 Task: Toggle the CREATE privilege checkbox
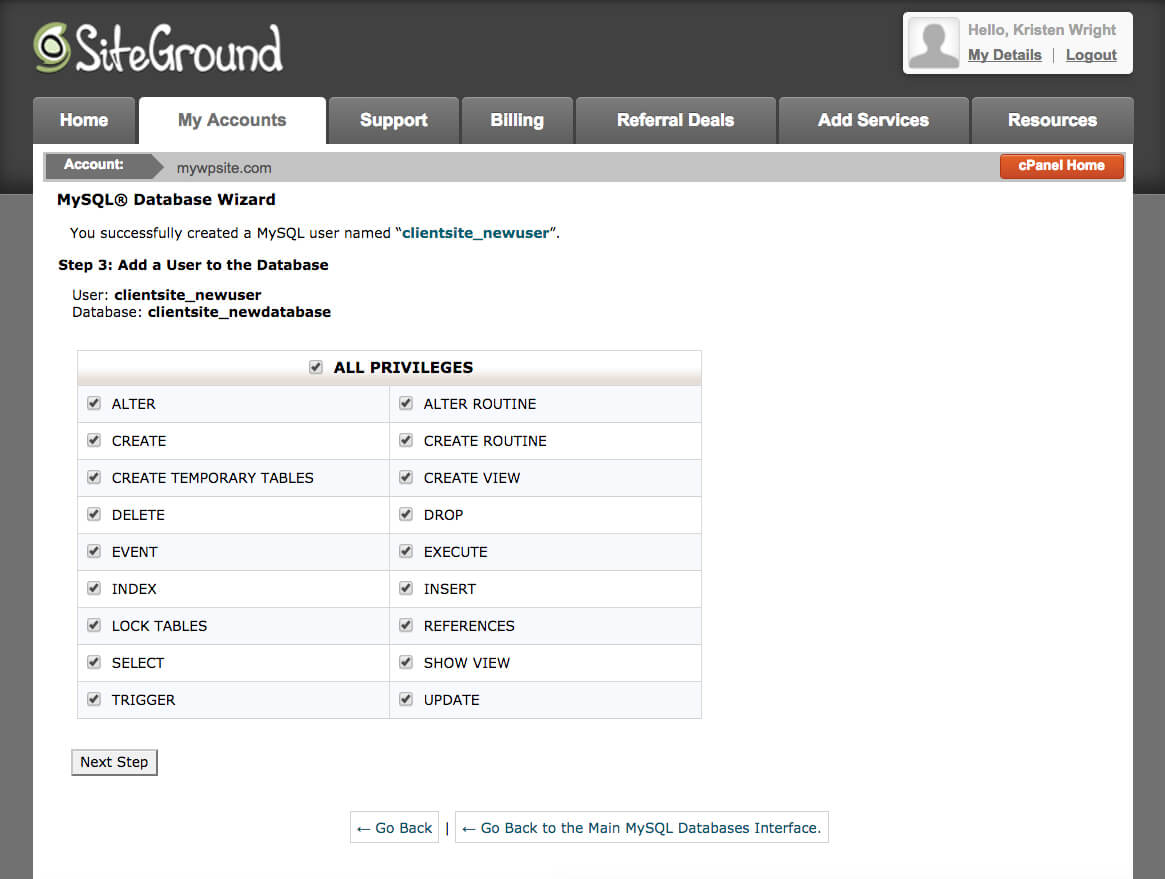94,441
